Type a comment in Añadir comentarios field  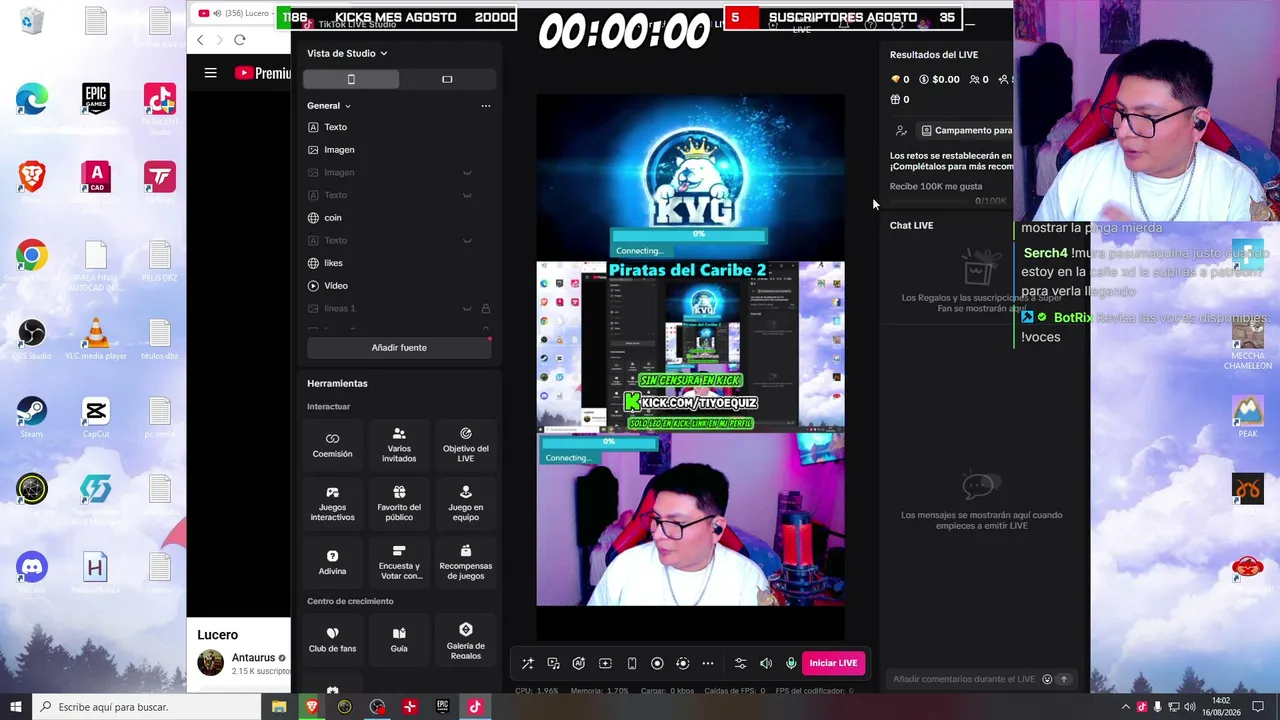click(x=964, y=679)
